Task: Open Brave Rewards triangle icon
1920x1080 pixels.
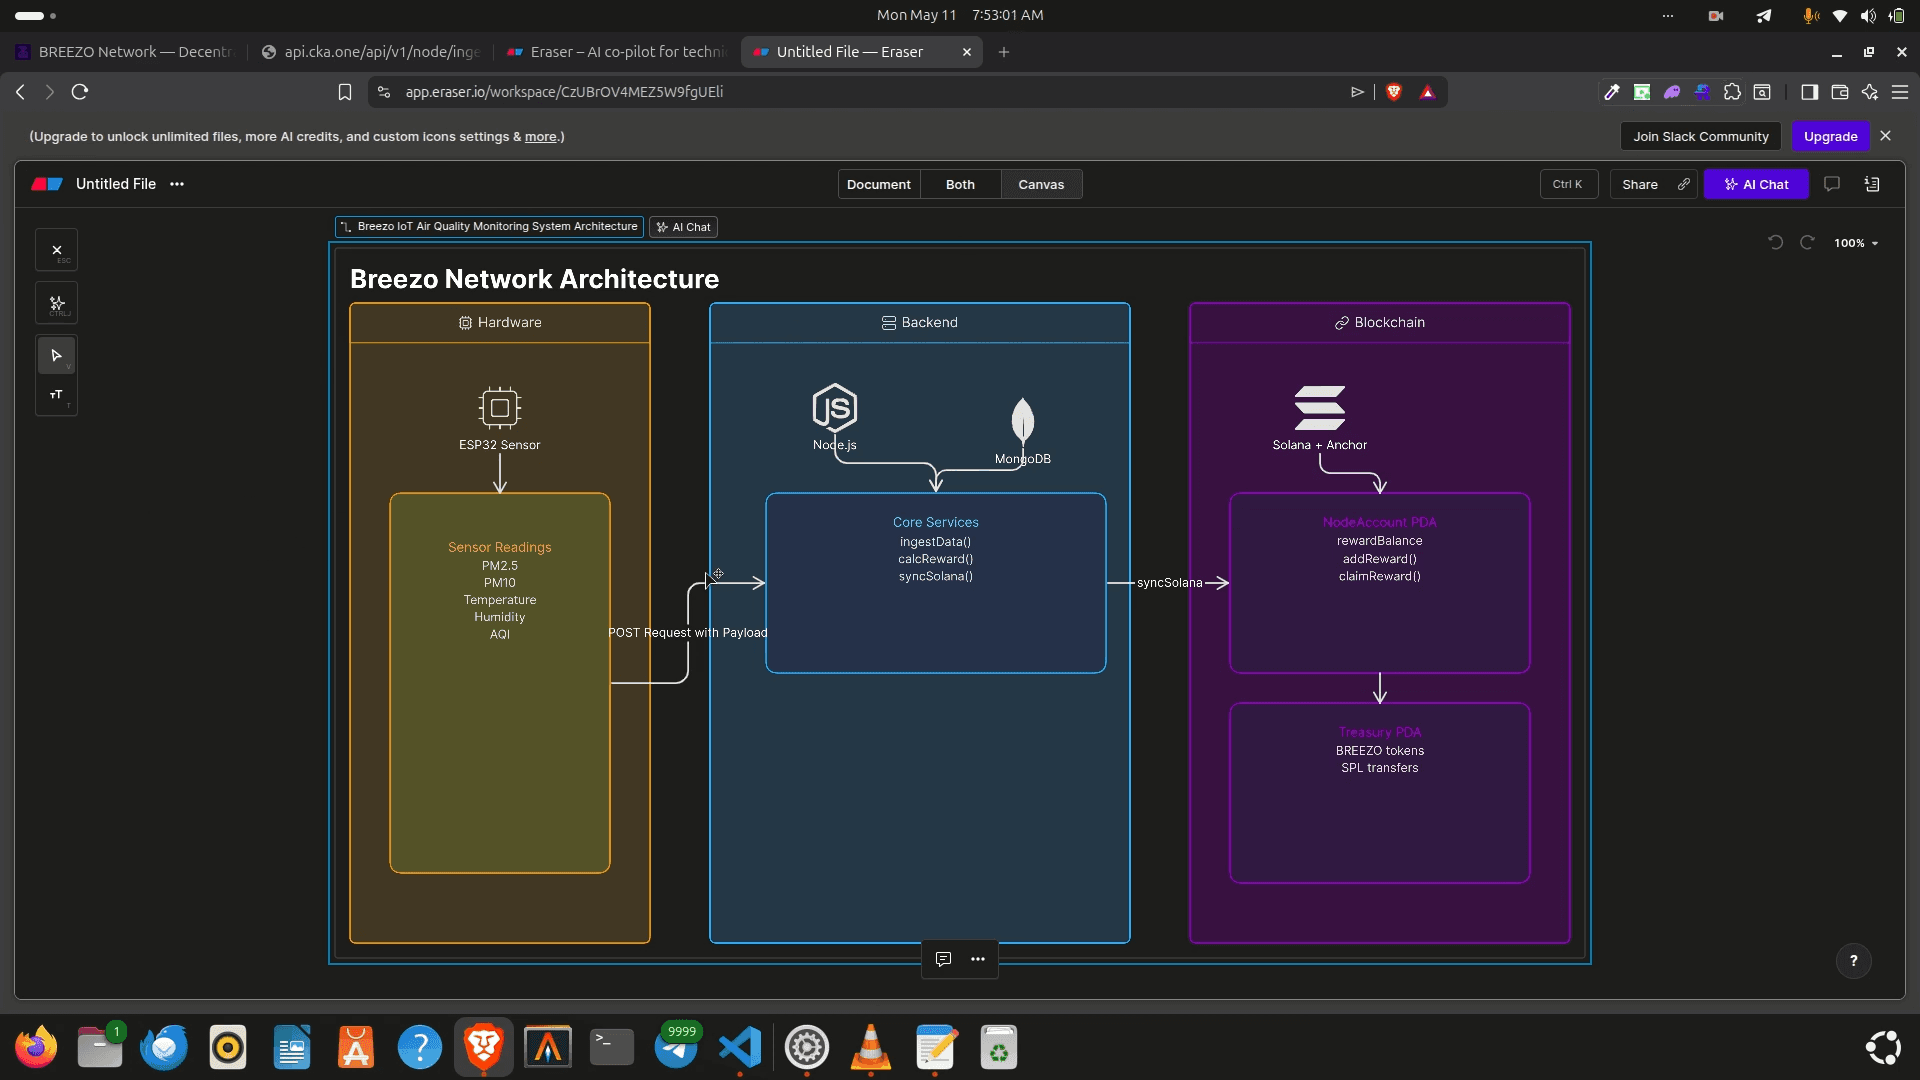Action: click(1428, 92)
